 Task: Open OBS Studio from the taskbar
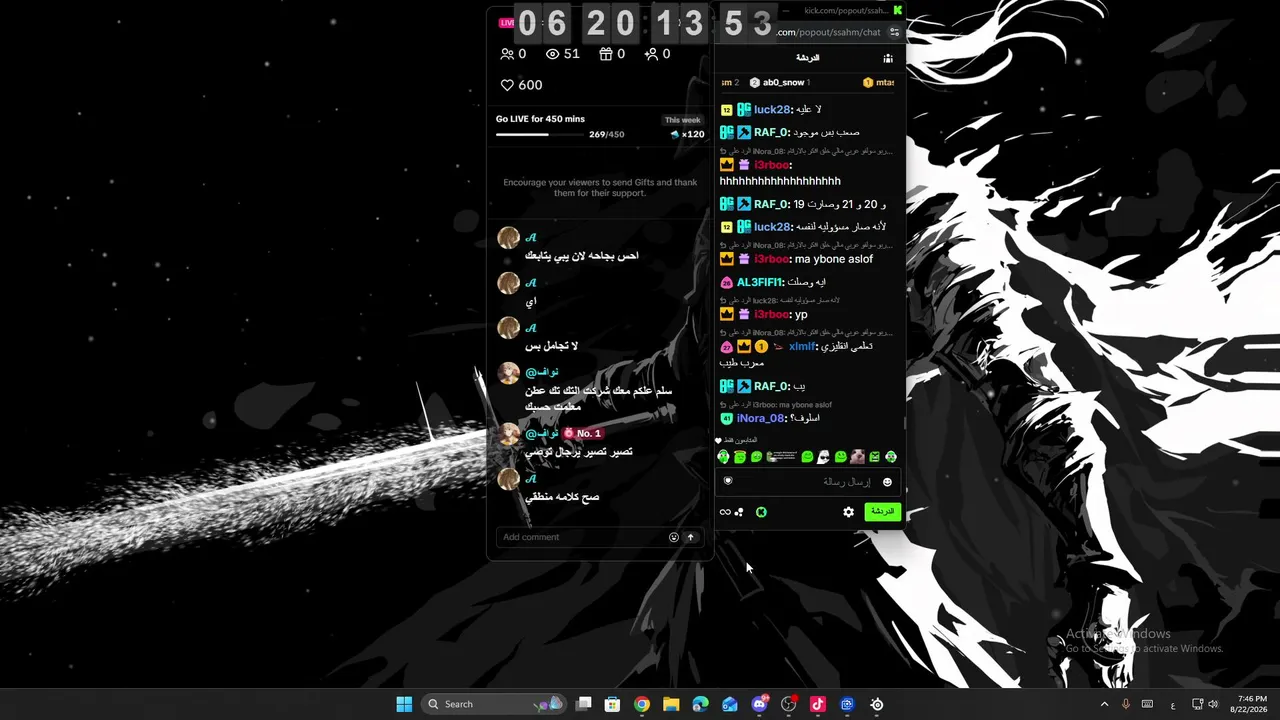coord(789,704)
